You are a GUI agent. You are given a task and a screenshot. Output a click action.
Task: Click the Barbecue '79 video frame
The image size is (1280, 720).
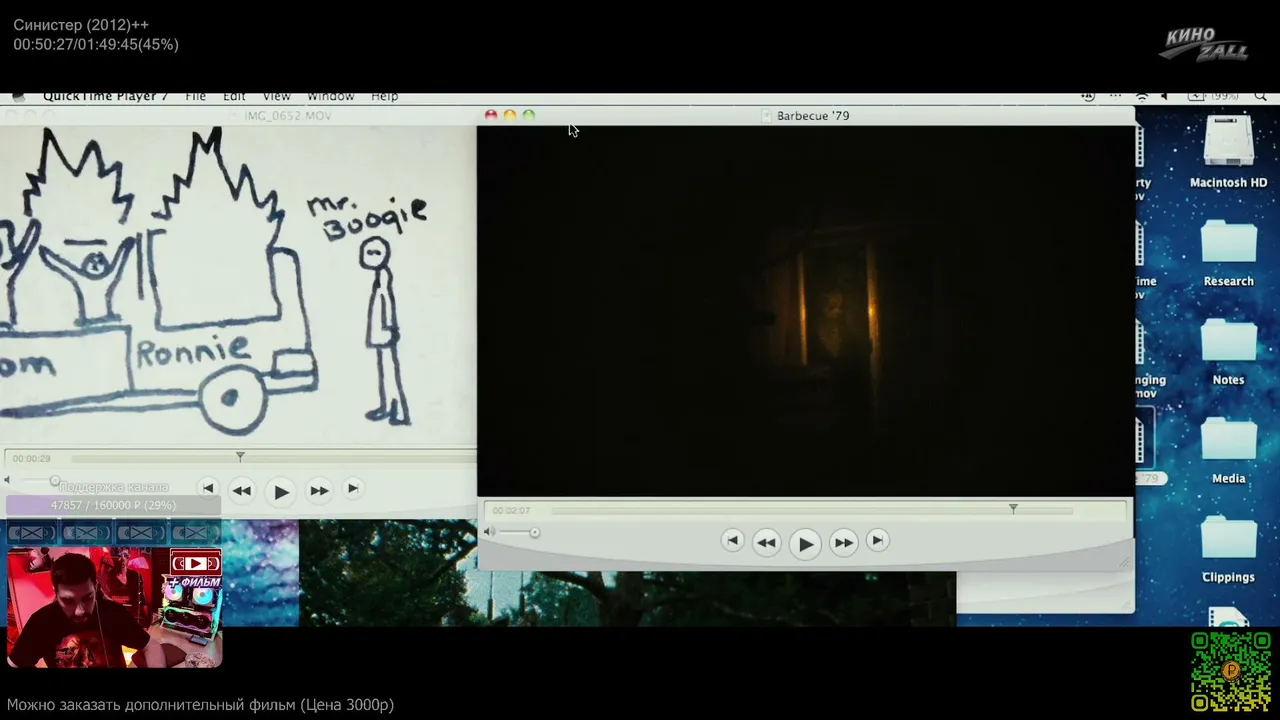click(x=806, y=311)
